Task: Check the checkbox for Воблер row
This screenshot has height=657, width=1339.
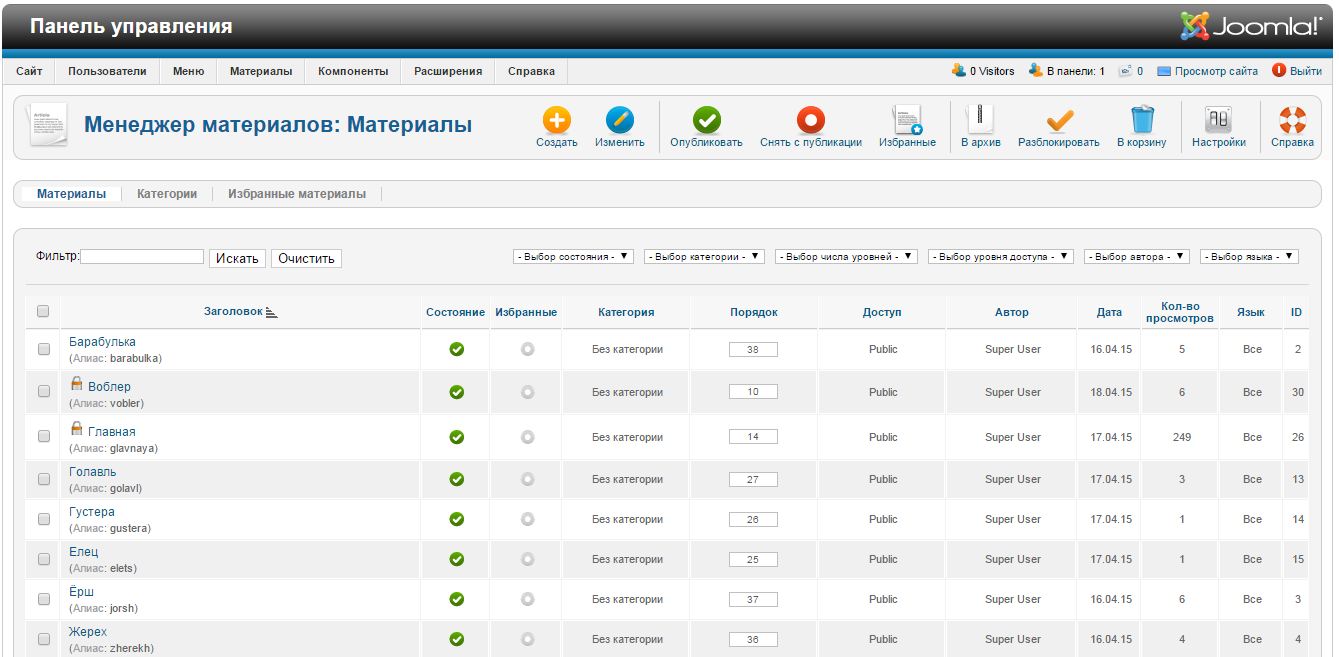Action: 43,392
